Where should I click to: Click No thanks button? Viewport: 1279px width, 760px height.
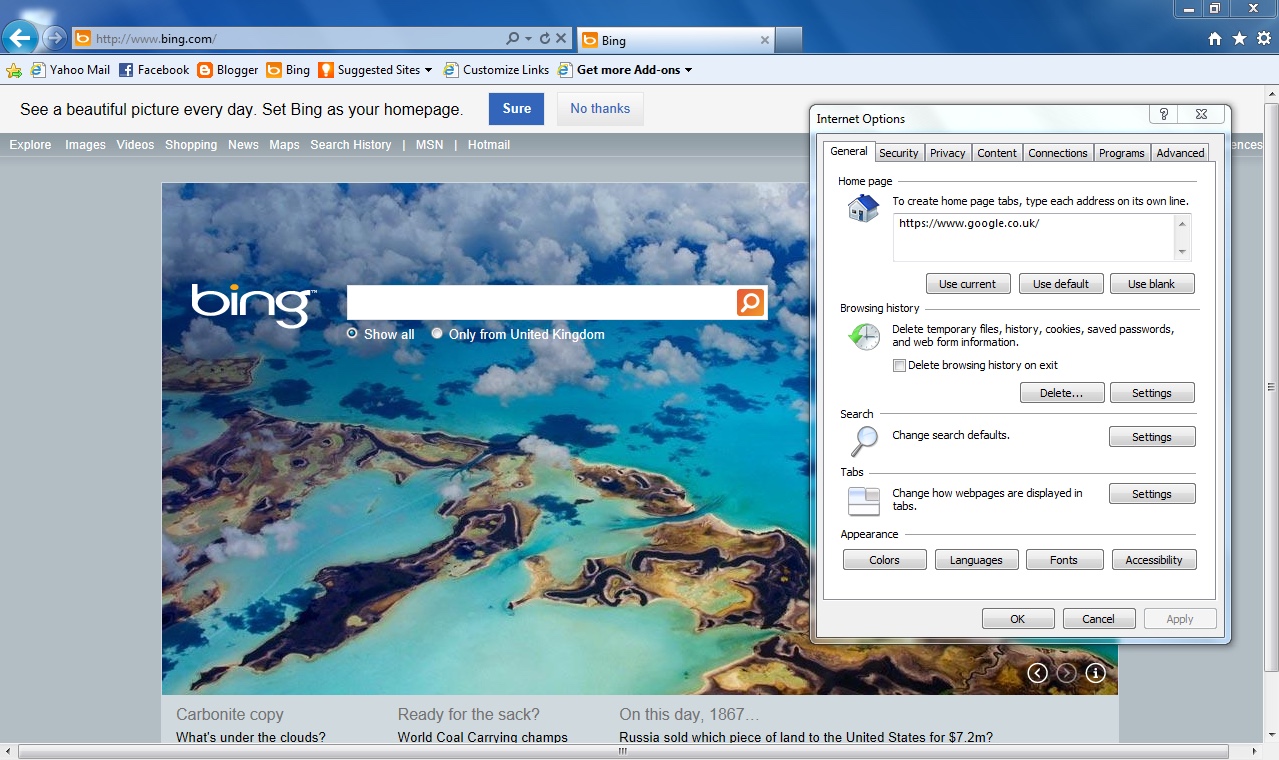click(600, 109)
